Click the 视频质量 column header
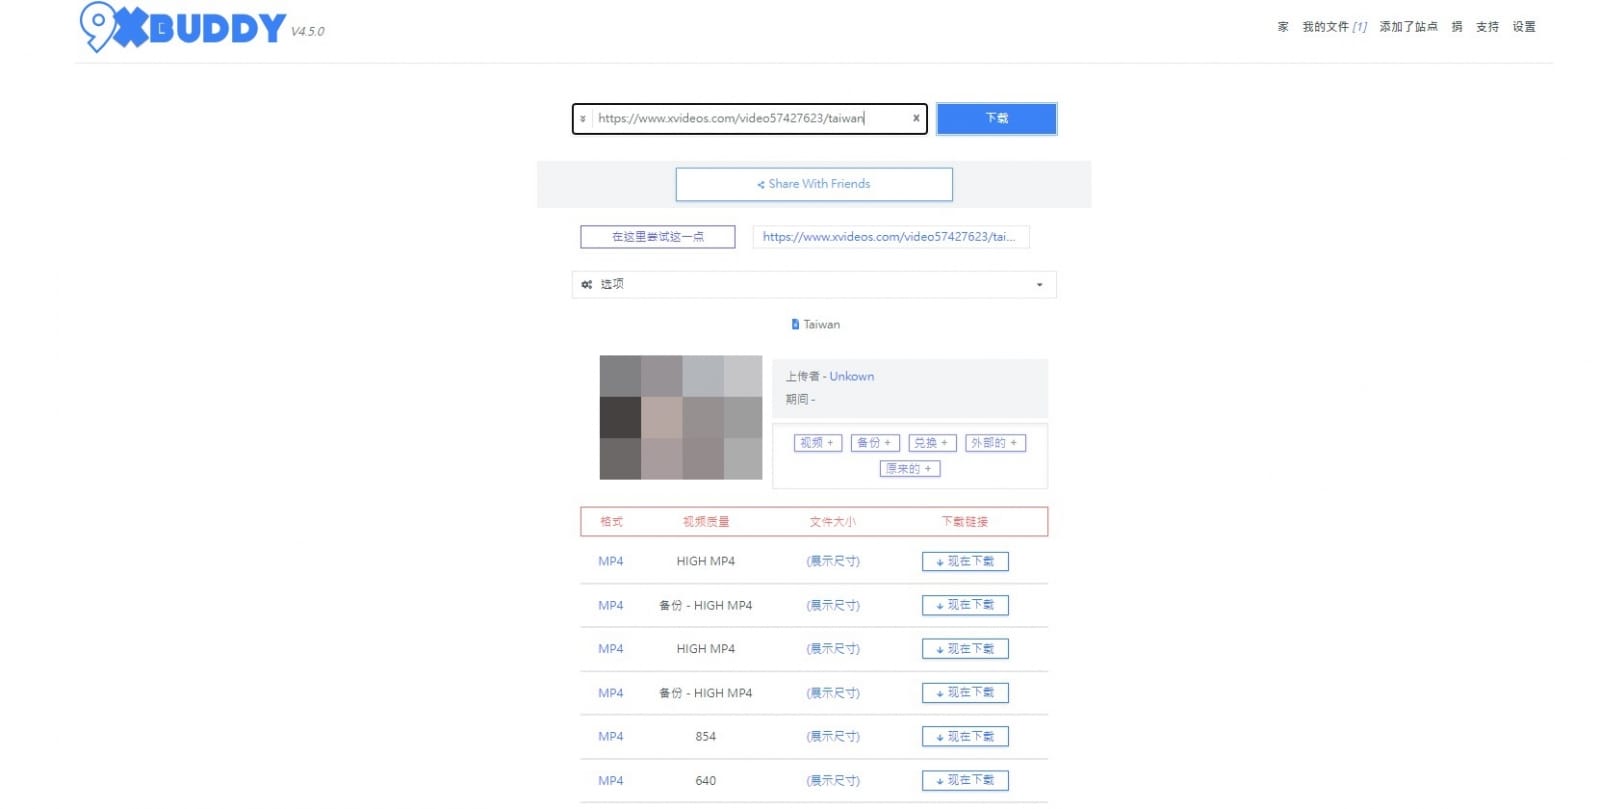The image size is (1600, 809). [x=706, y=522]
